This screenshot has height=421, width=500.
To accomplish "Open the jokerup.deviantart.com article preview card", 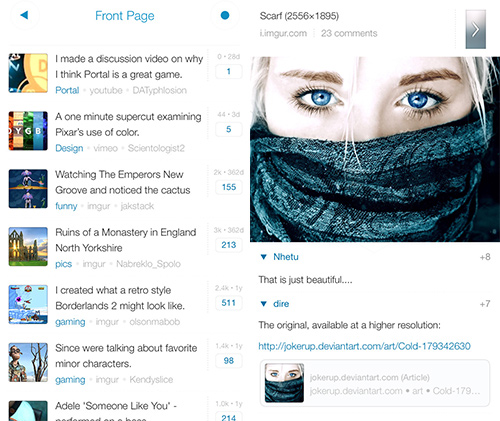I will [375, 383].
